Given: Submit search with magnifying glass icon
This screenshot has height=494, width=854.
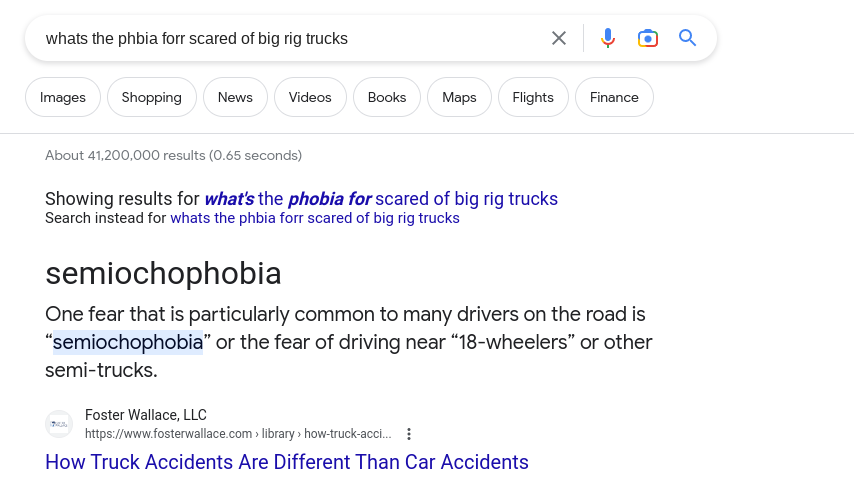Looking at the screenshot, I should click(x=687, y=38).
